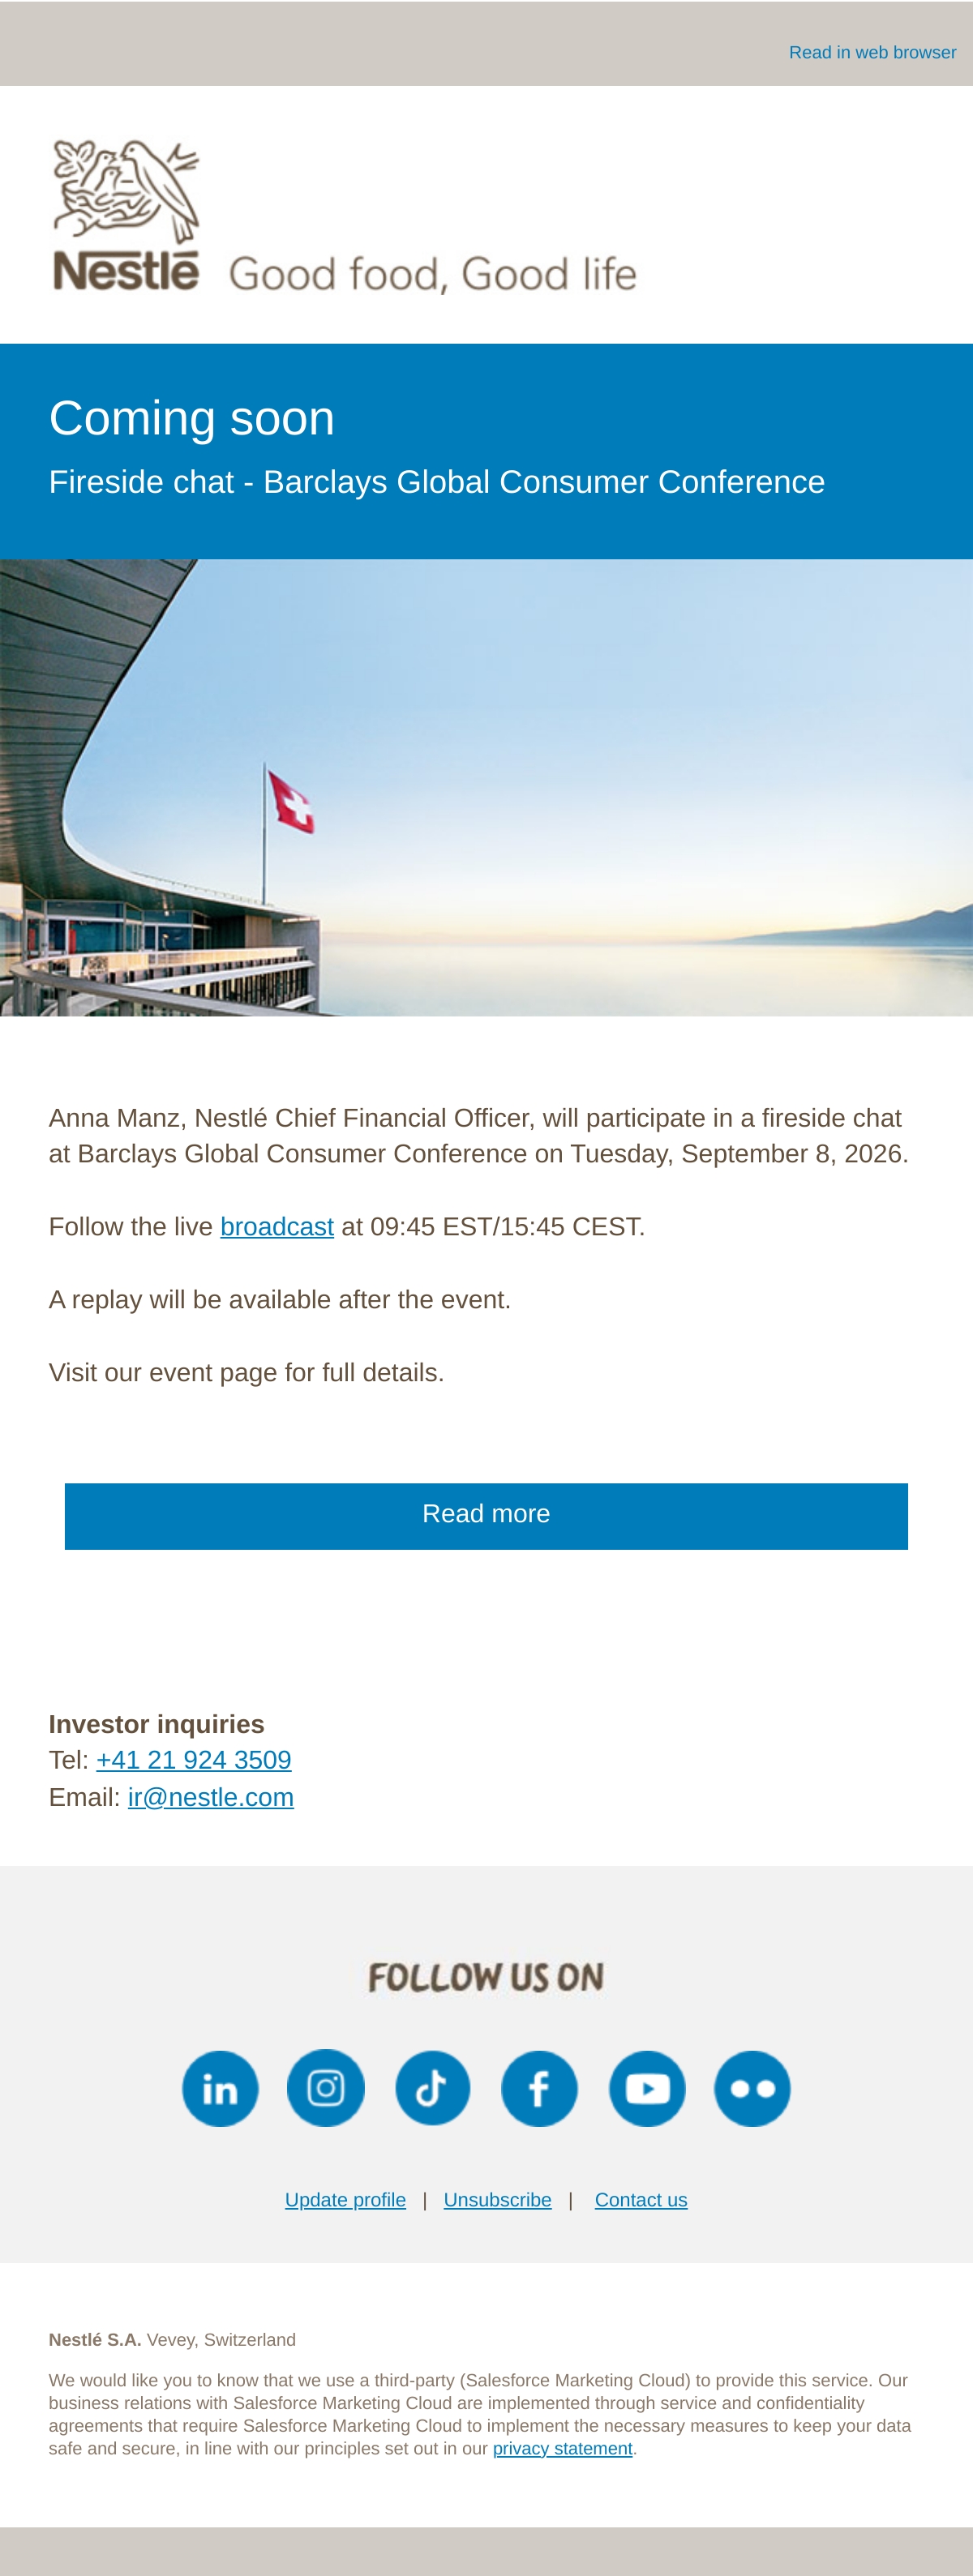Open the TikTok social icon
Screen dimensions: 973x2576
tap(433, 2088)
